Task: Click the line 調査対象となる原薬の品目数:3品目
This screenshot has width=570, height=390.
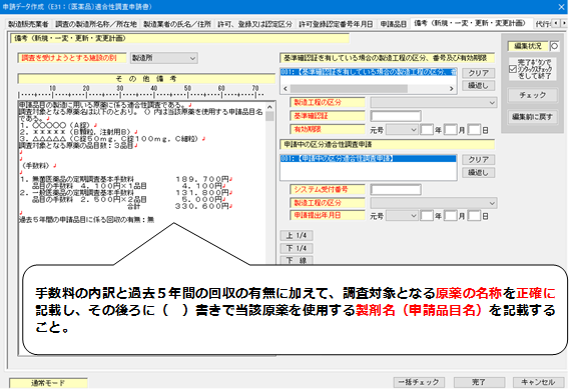Action: (76, 145)
